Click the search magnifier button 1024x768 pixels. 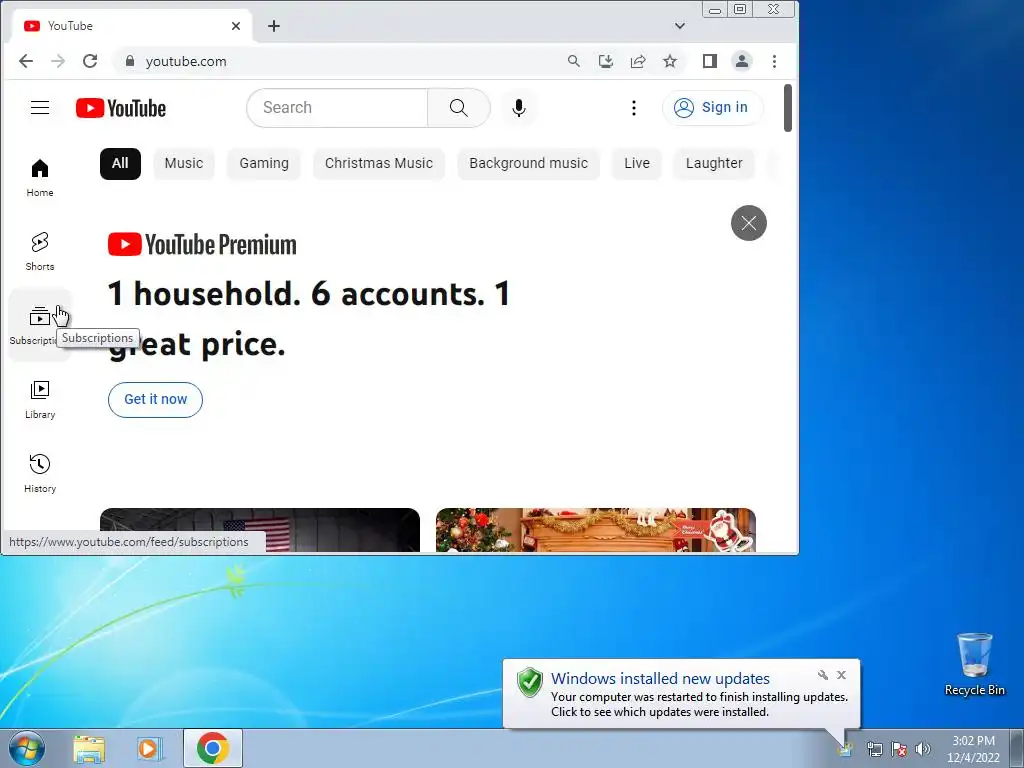[x=458, y=108]
